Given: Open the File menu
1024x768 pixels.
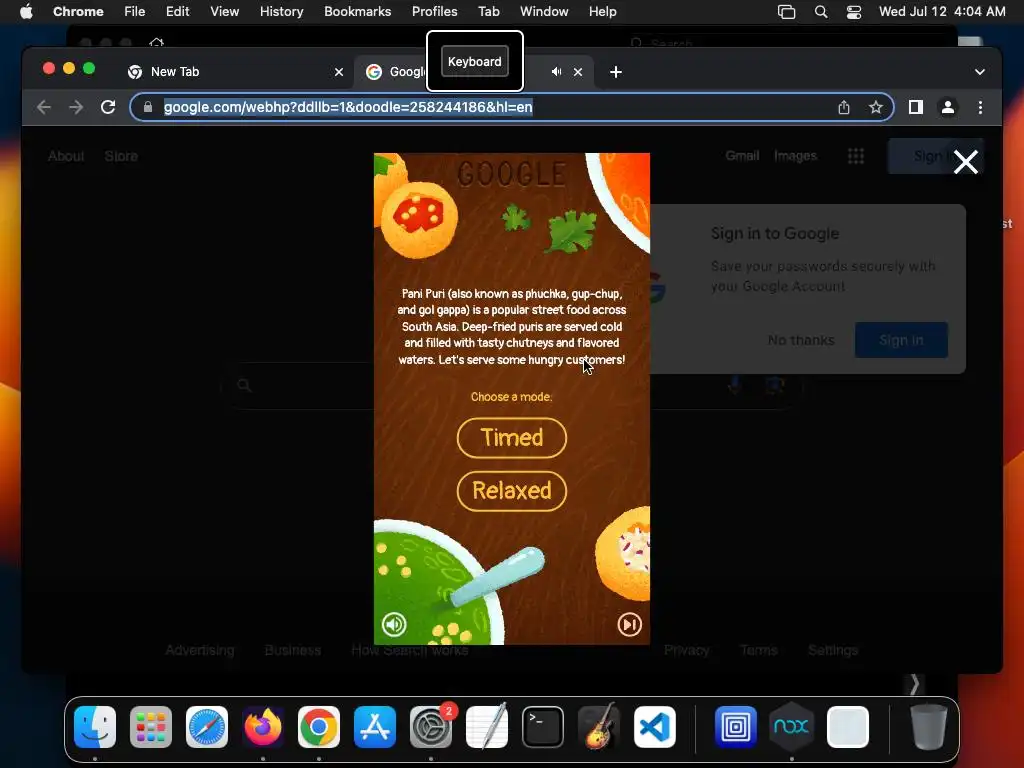Looking at the screenshot, I should coord(135,12).
